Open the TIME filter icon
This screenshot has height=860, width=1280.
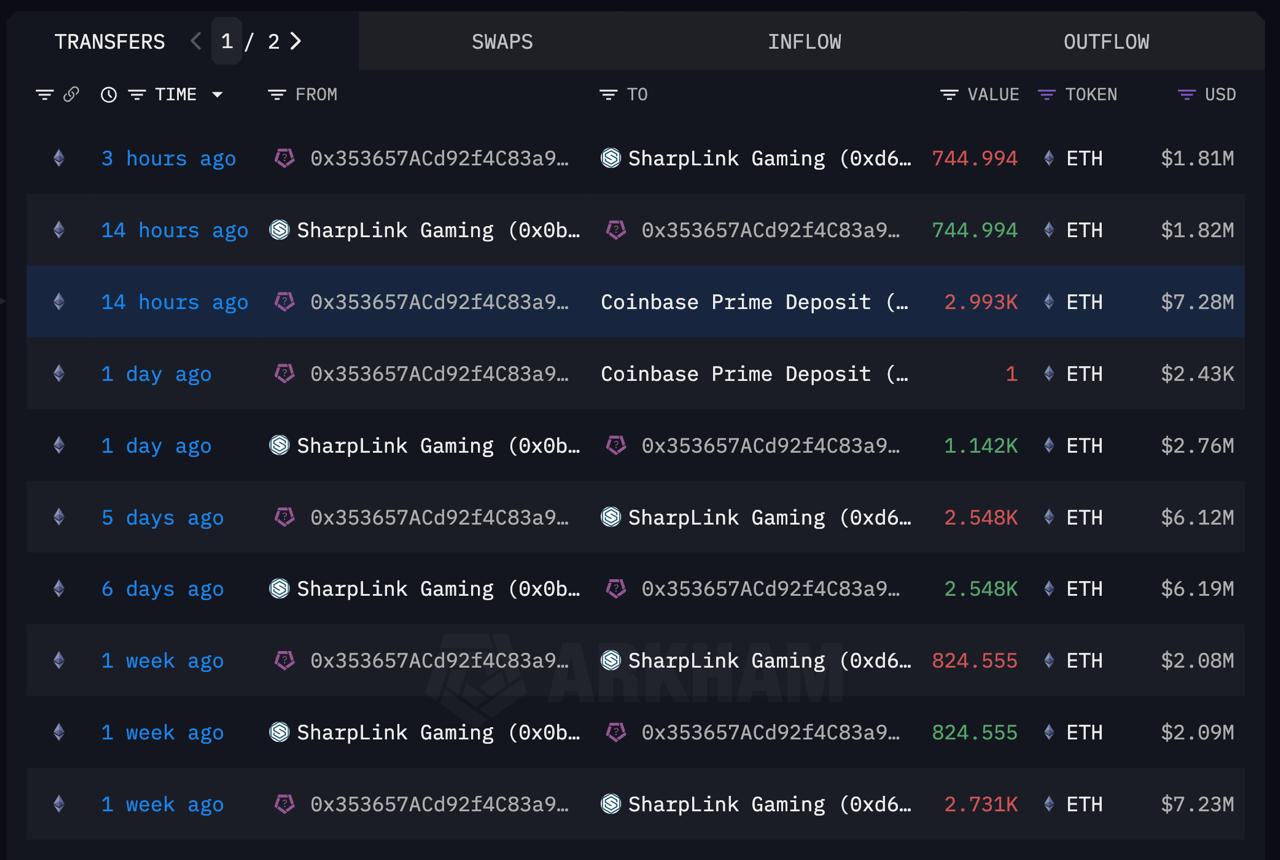pyautogui.click(x=137, y=95)
